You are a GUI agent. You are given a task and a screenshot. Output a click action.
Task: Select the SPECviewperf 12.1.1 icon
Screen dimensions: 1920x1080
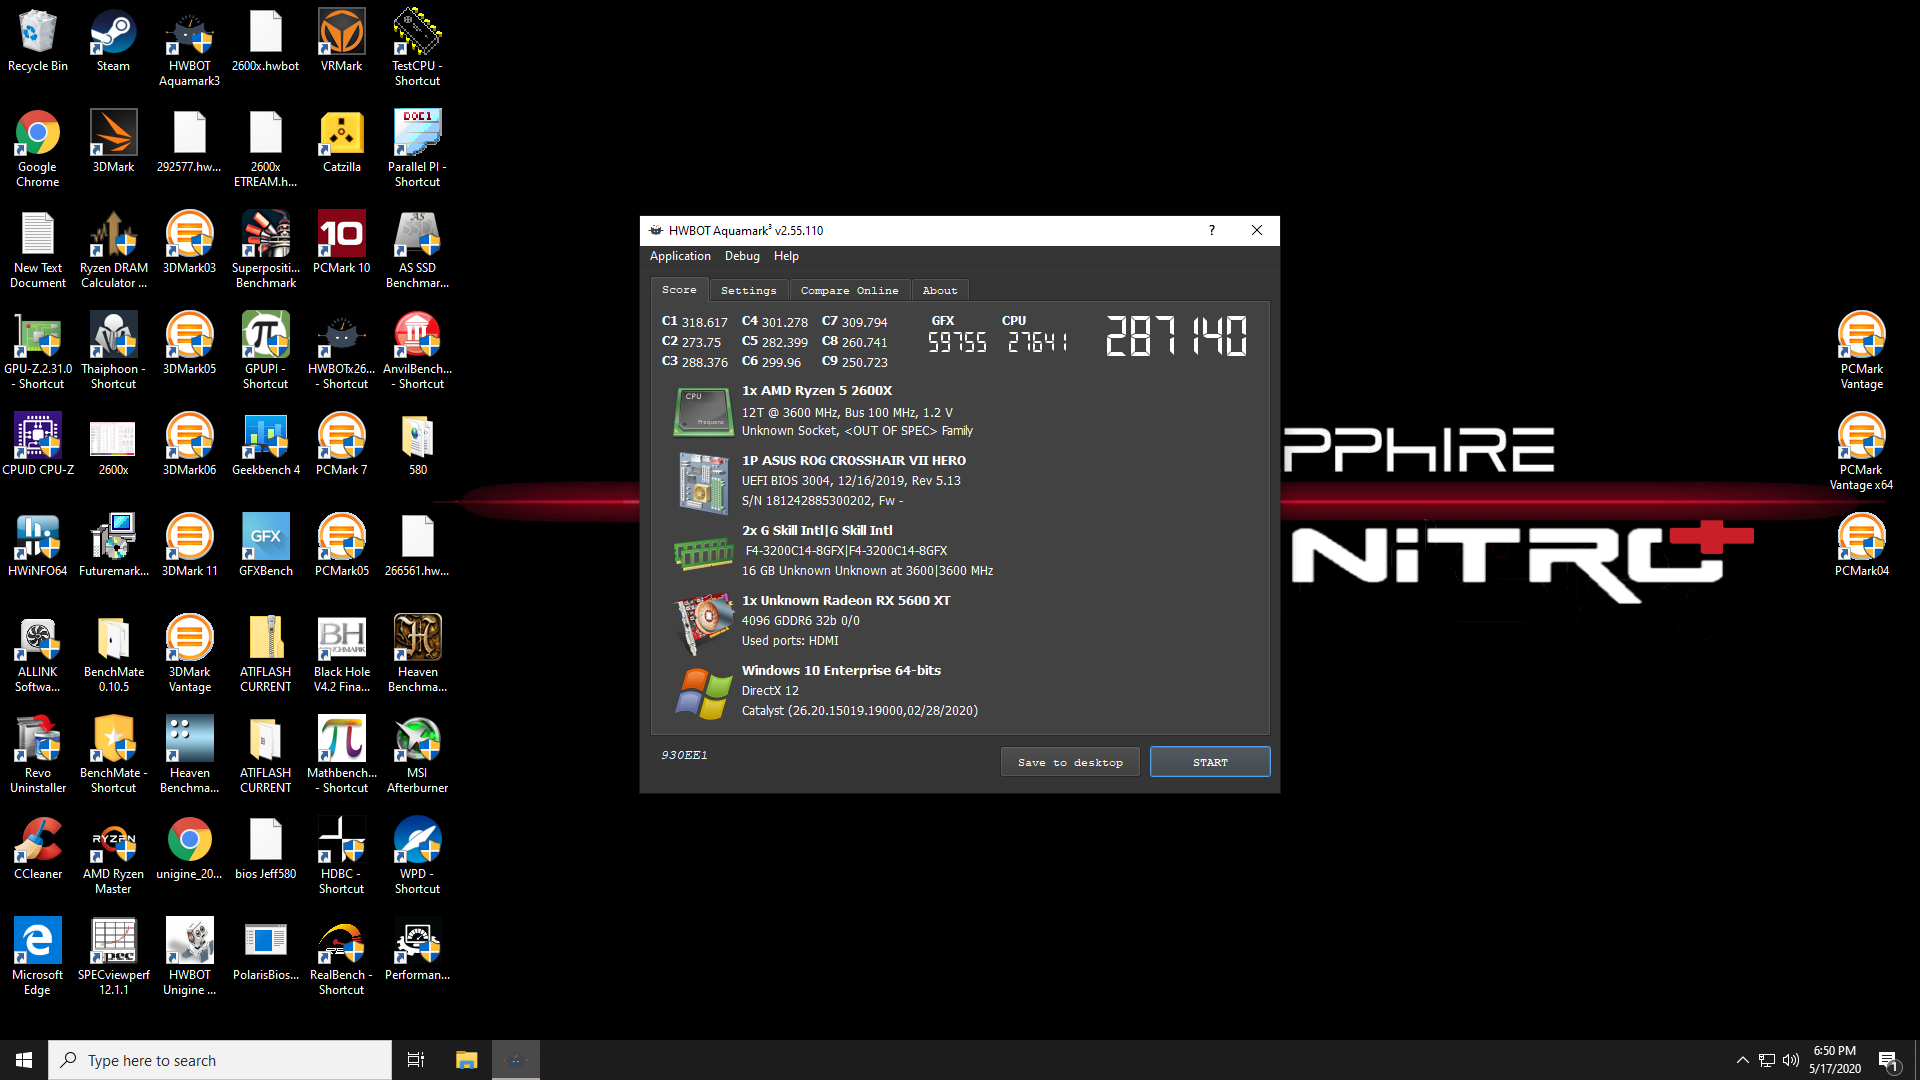[113, 957]
